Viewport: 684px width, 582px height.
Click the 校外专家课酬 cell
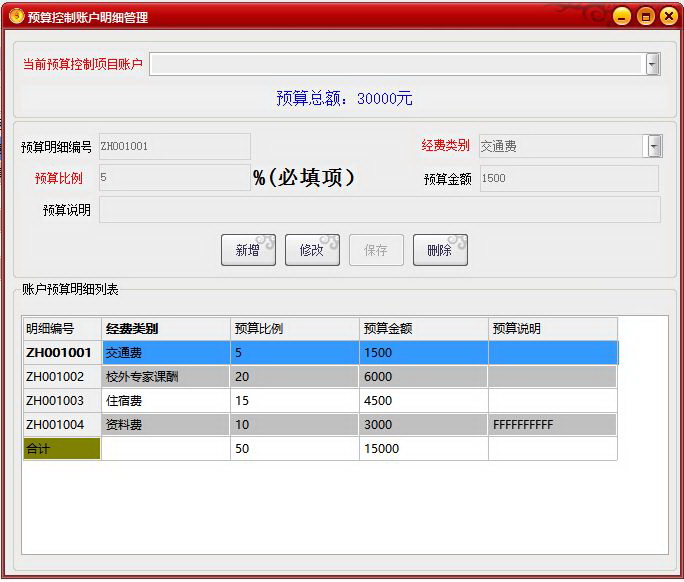166,377
